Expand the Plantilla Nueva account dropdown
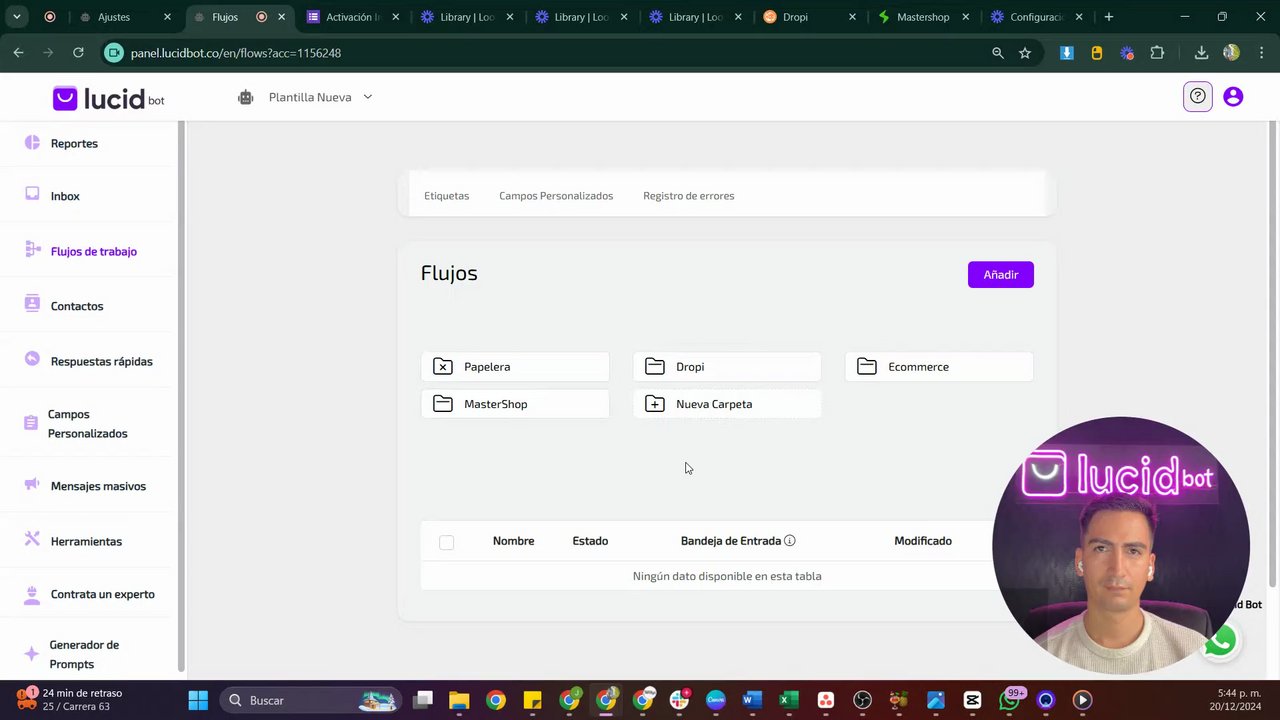 tap(367, 97)
